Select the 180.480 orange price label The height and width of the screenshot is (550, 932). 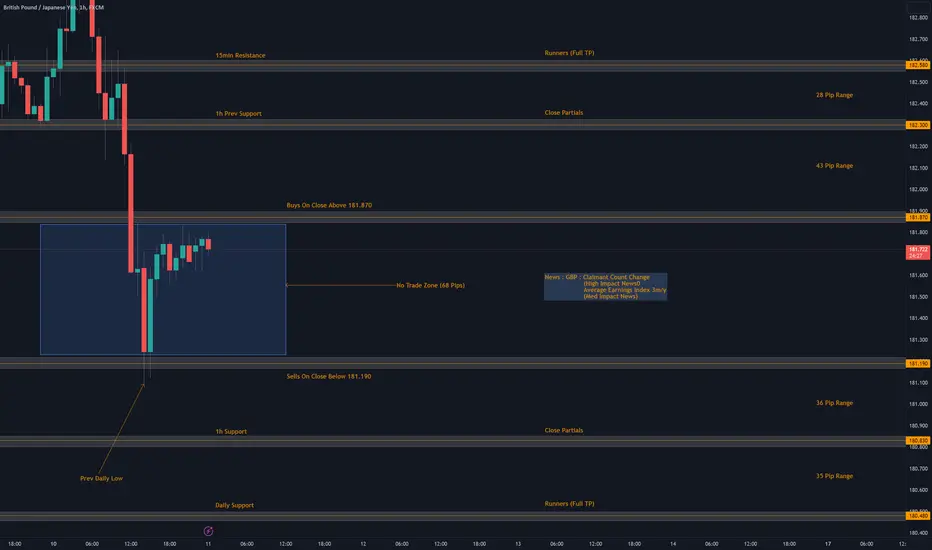click(918, 516)
